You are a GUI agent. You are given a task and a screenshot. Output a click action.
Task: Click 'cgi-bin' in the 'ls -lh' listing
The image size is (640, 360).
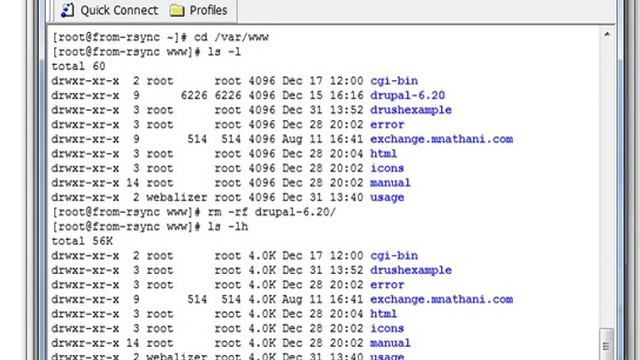point(394,256)
